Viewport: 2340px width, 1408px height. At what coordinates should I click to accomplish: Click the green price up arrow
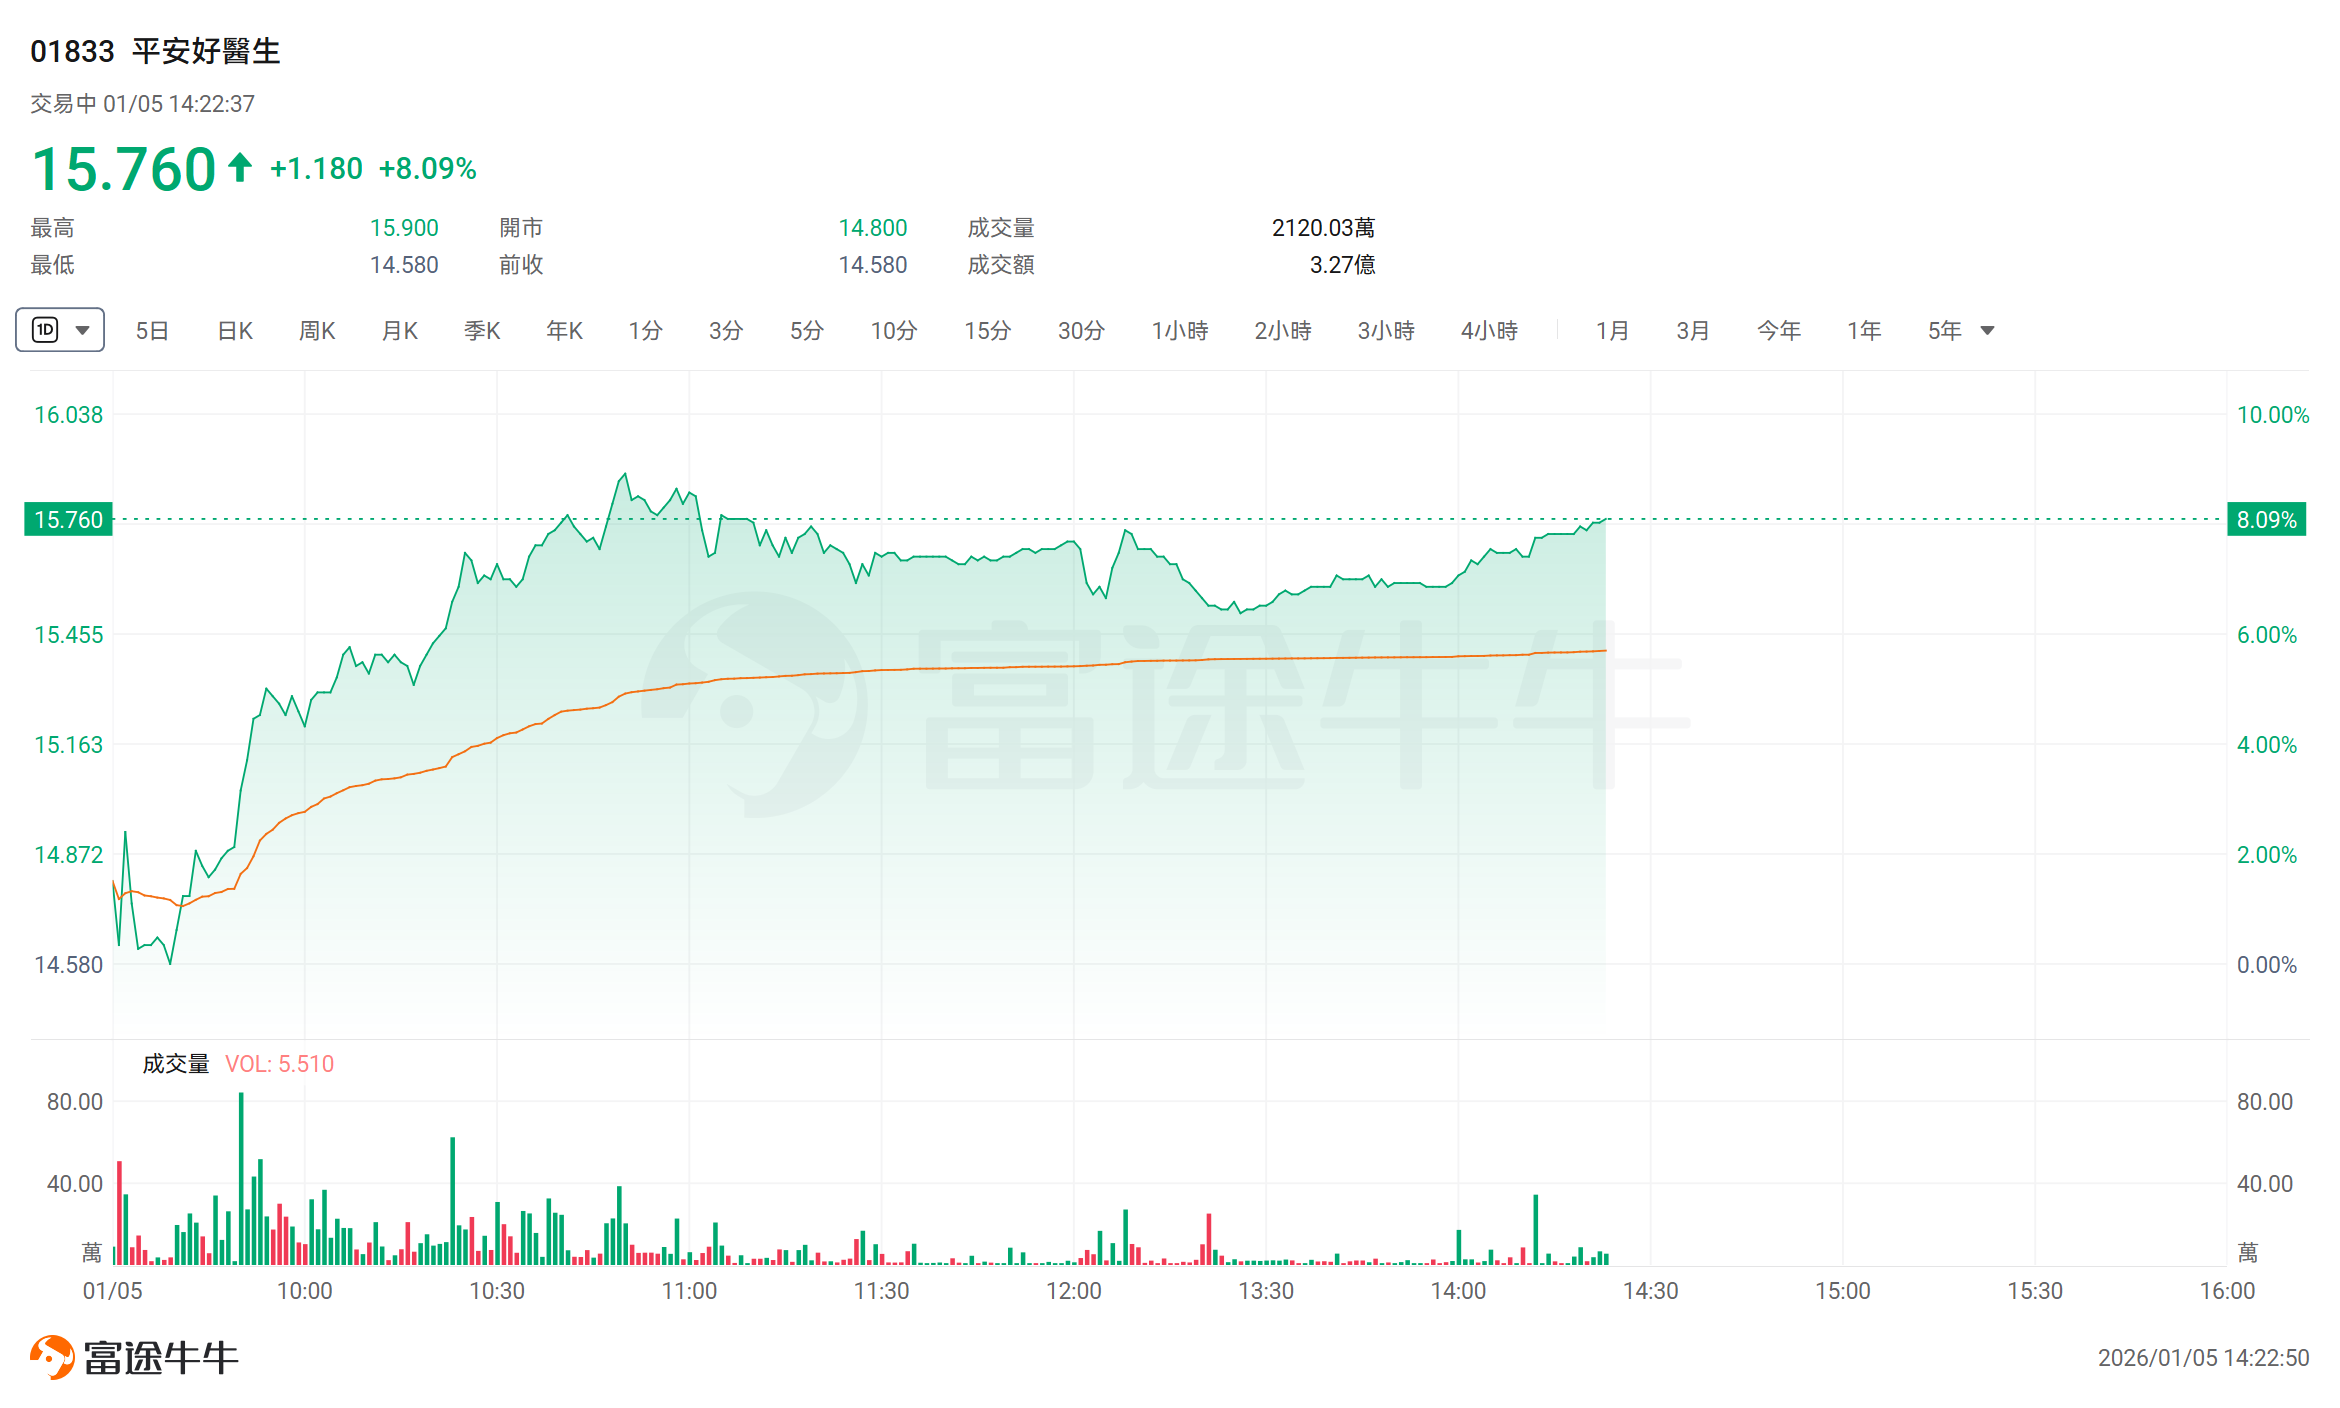coord(240,167)
